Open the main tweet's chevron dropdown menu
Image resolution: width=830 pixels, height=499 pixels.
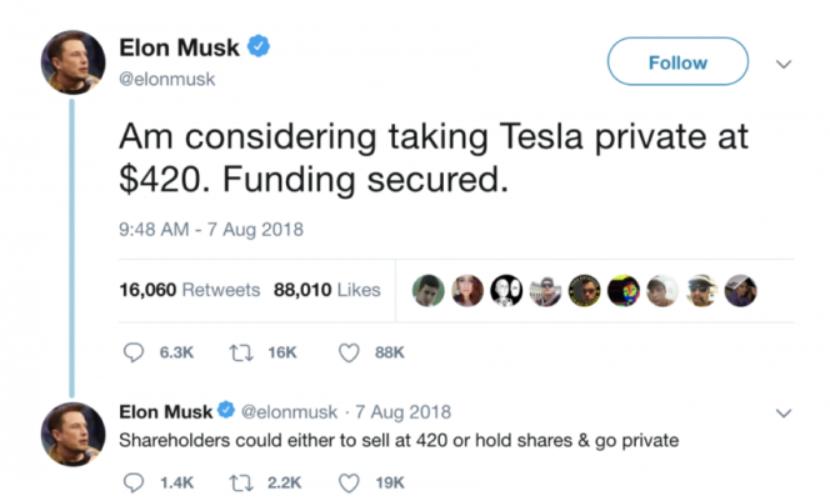click(785, 63)
